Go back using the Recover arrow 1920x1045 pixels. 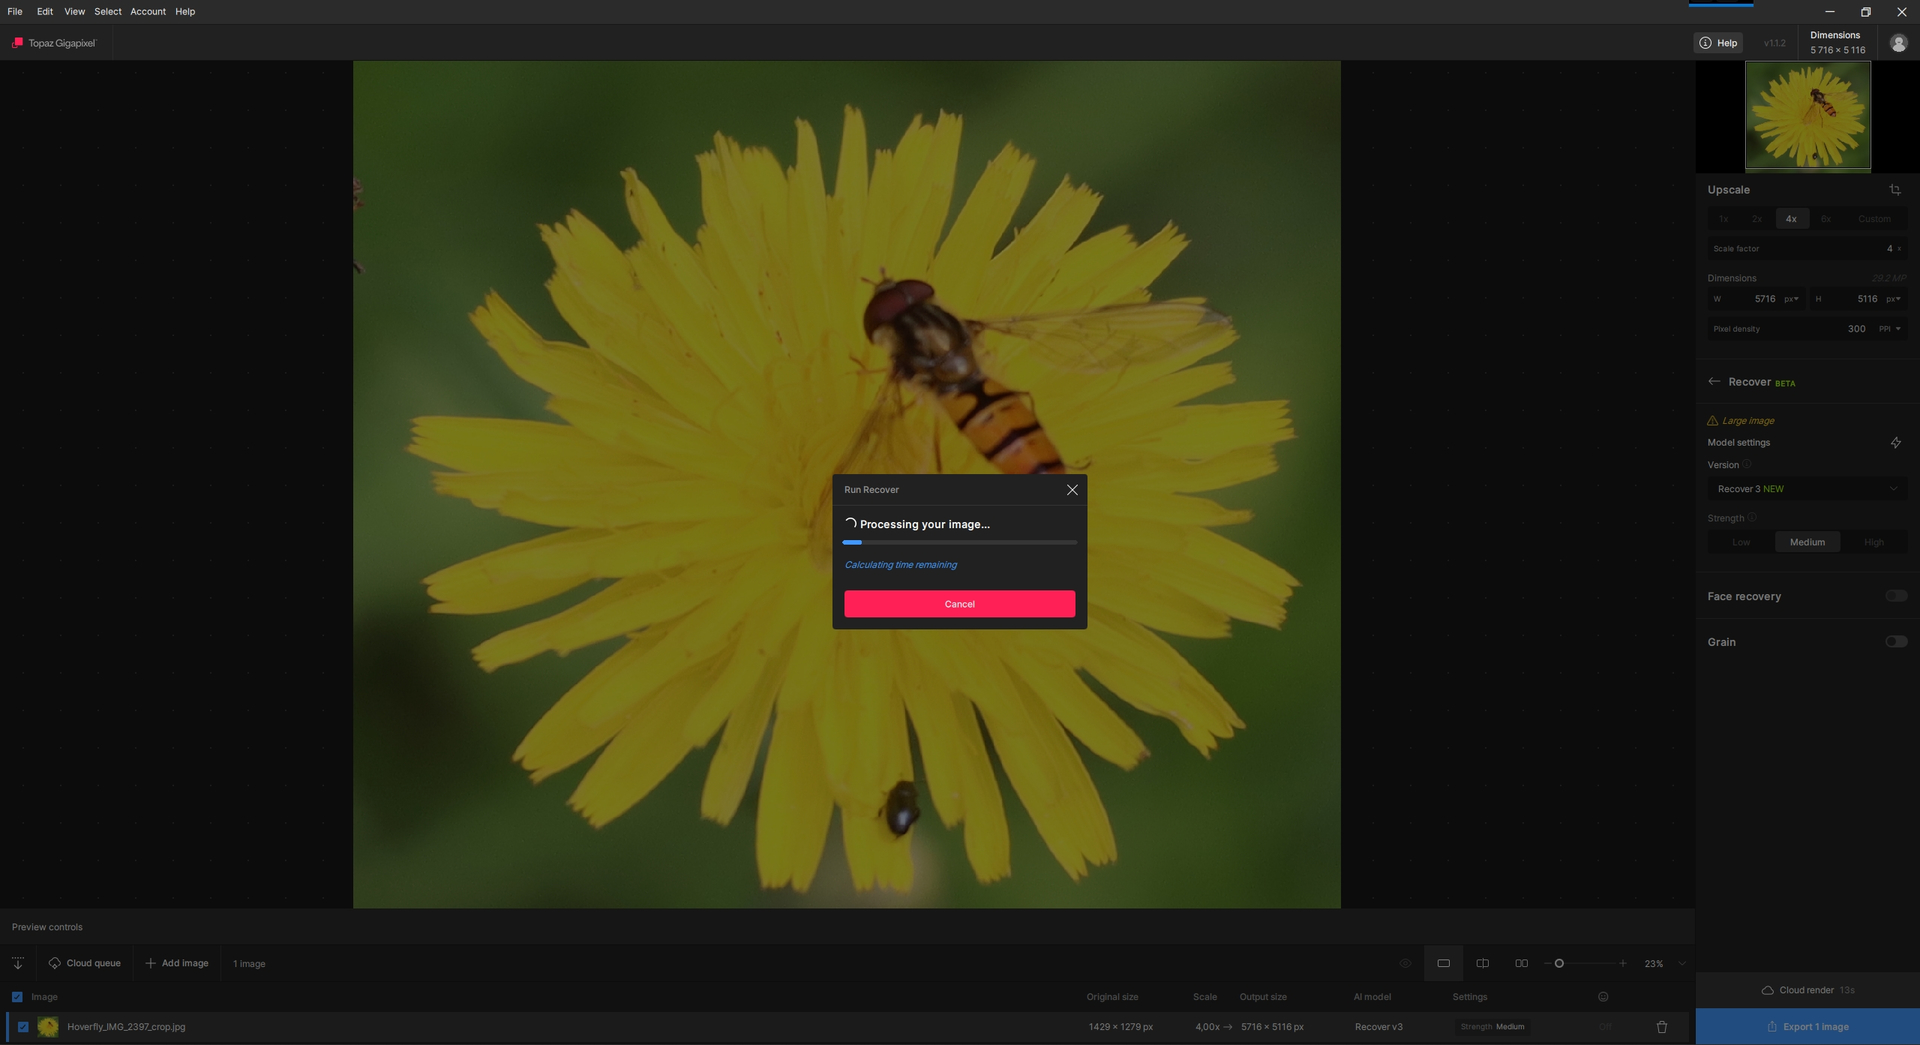[x=1714, y=382]
